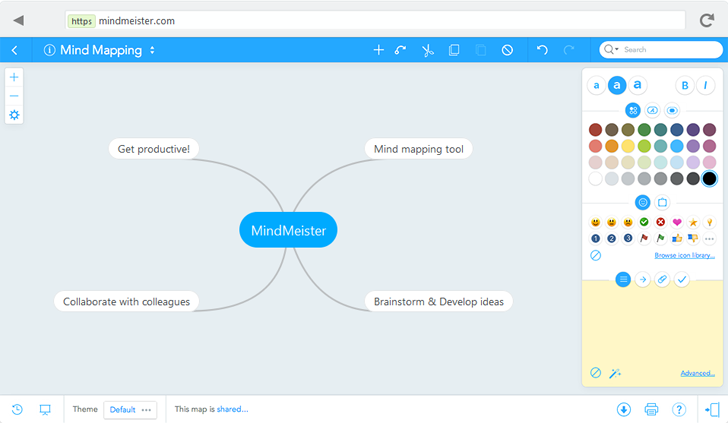Open theme more options ellipsis
This screenshot has height=423, width=728.
point(147,410)
